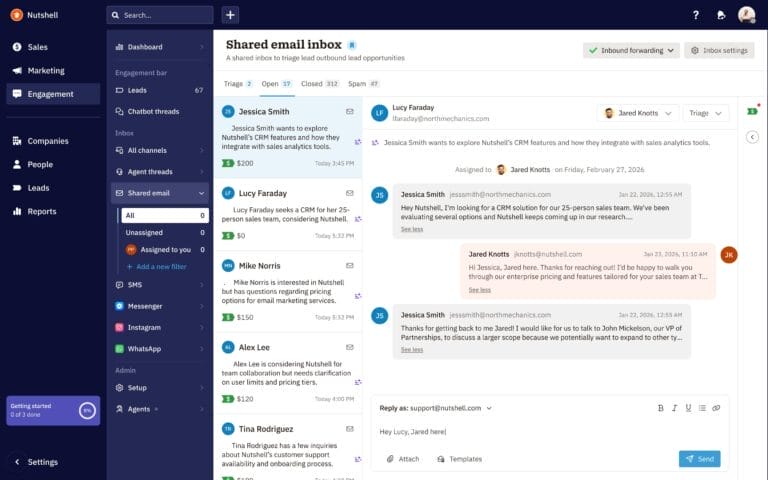Open the Reply as support@nutshell.com dropdown
The height and width of the screenshot is (480, 768).
click(436, 408)
